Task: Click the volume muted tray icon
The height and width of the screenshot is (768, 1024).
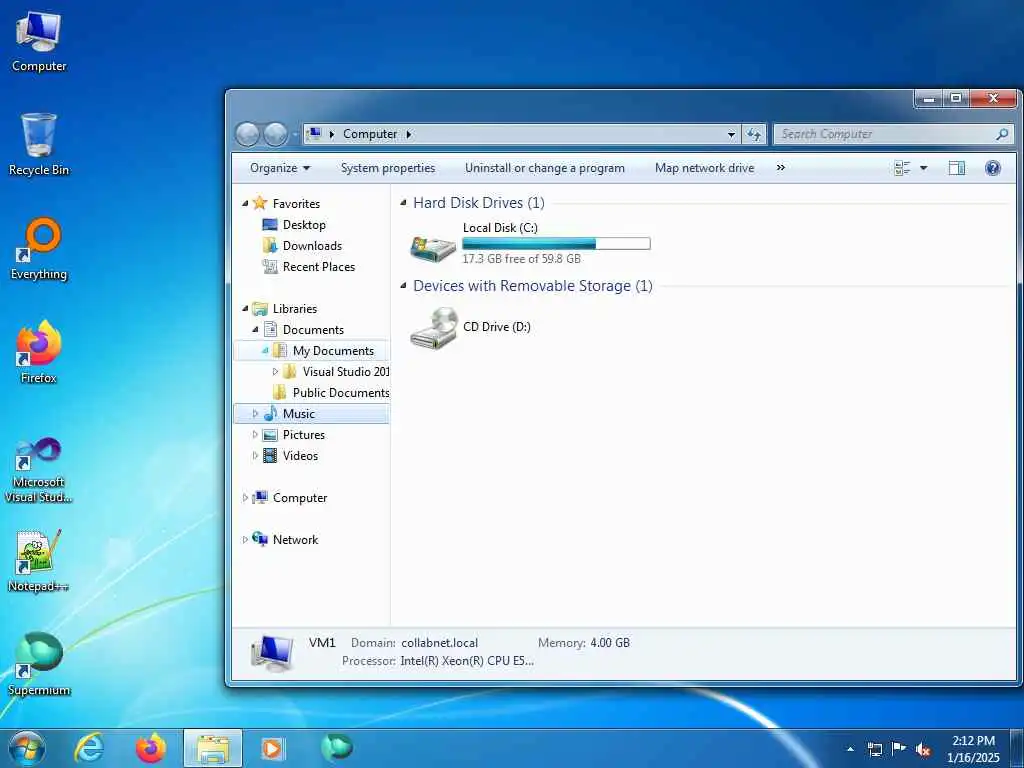Action: coord(923,749)
